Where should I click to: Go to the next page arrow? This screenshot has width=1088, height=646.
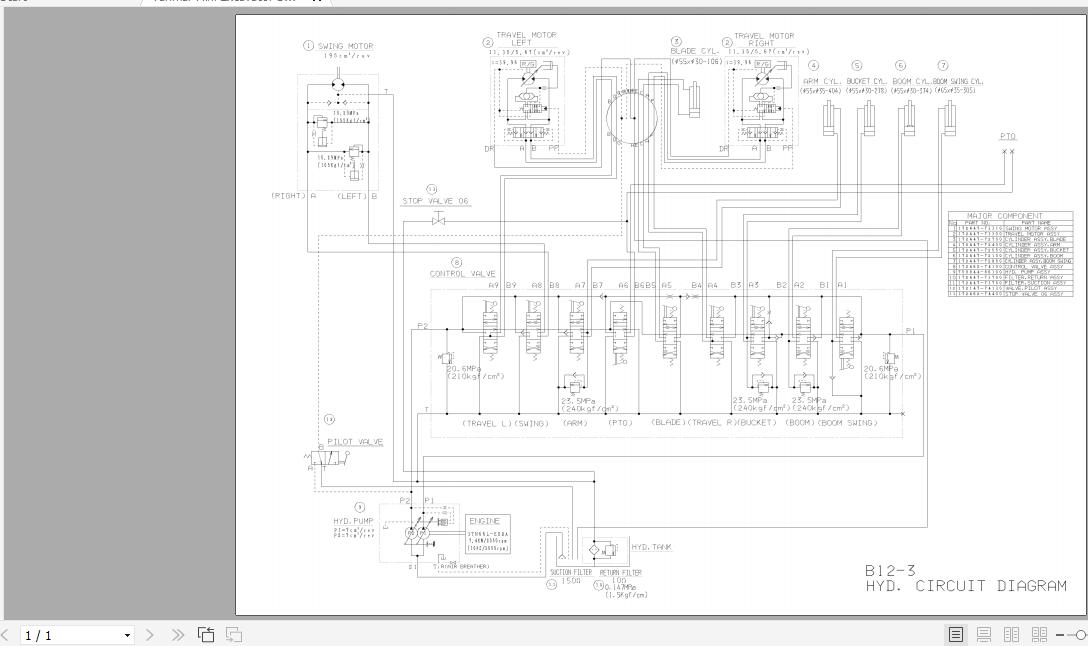(x=149, y=634)
